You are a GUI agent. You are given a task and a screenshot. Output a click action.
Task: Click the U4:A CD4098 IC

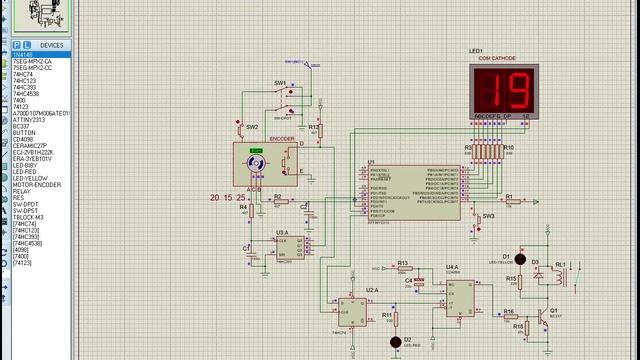tap(460, 298)
